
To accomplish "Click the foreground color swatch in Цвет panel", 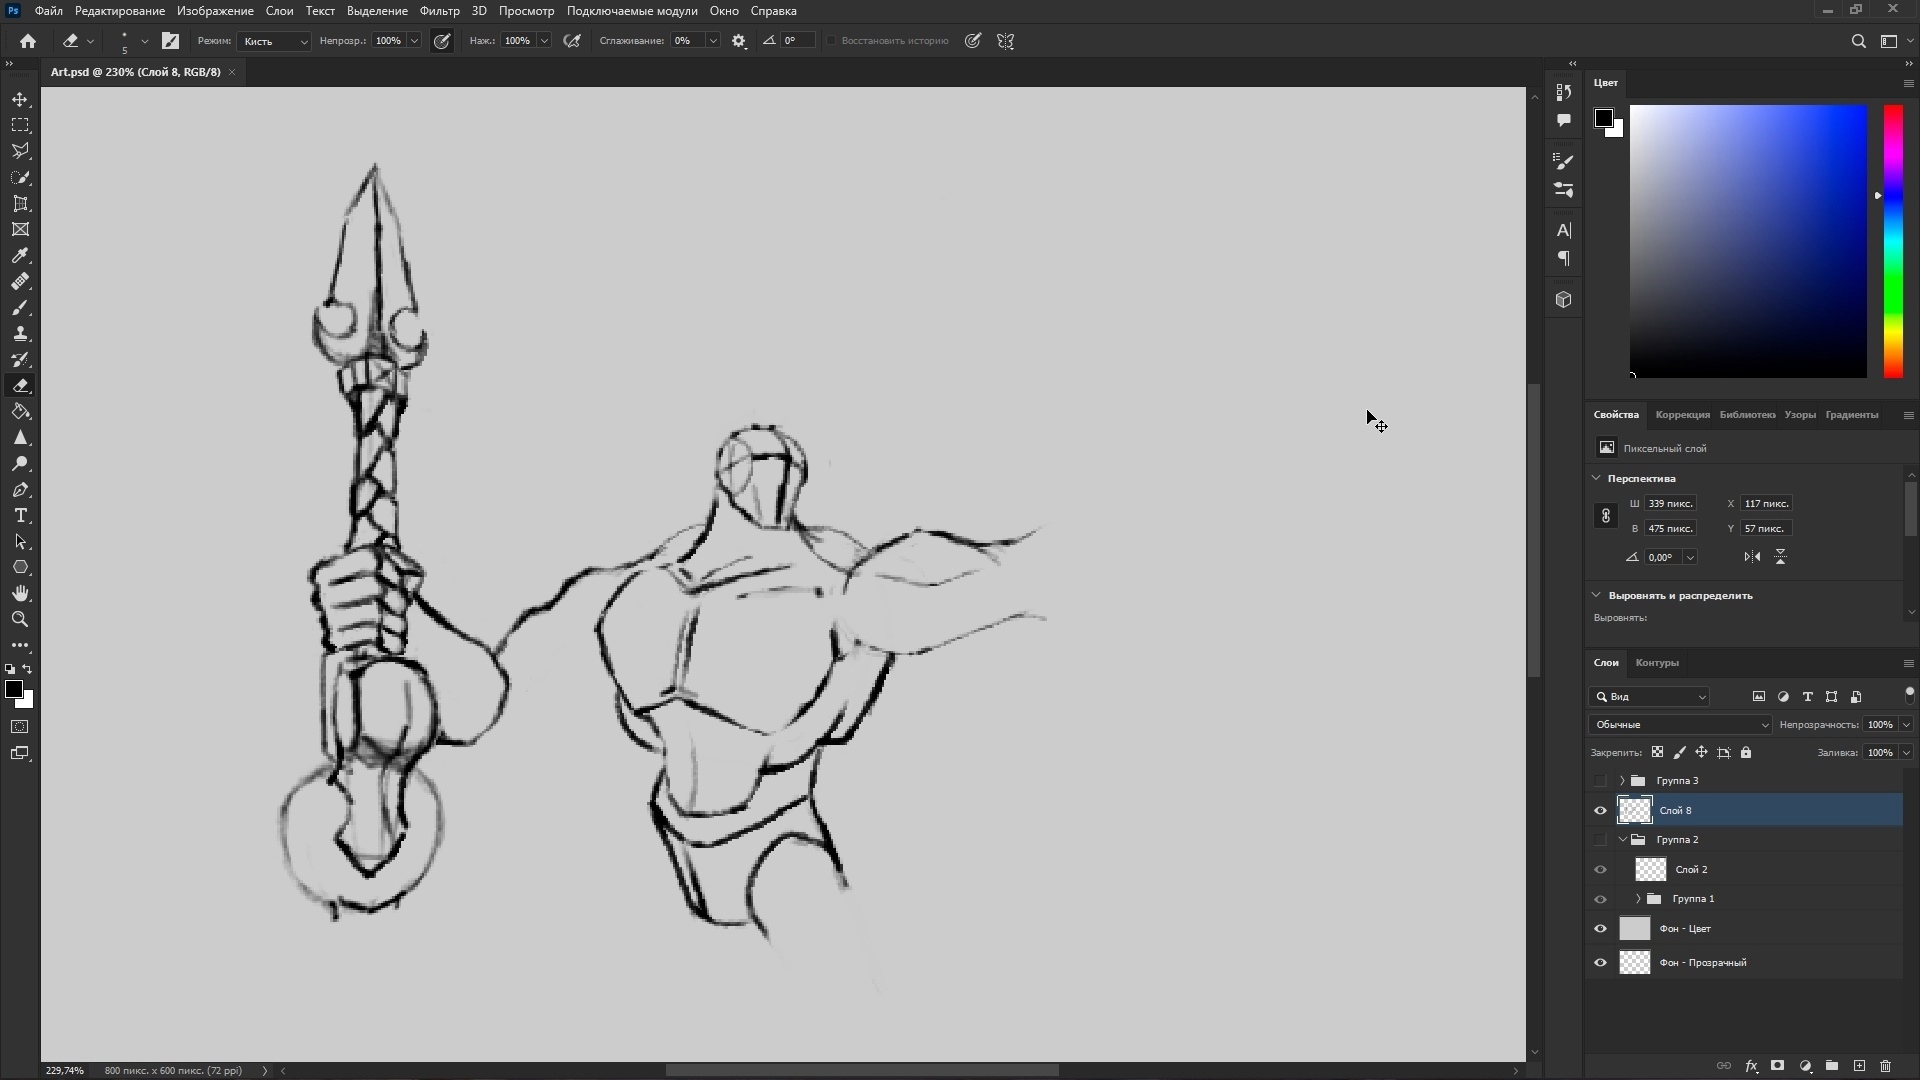I will click(1603, 118).
